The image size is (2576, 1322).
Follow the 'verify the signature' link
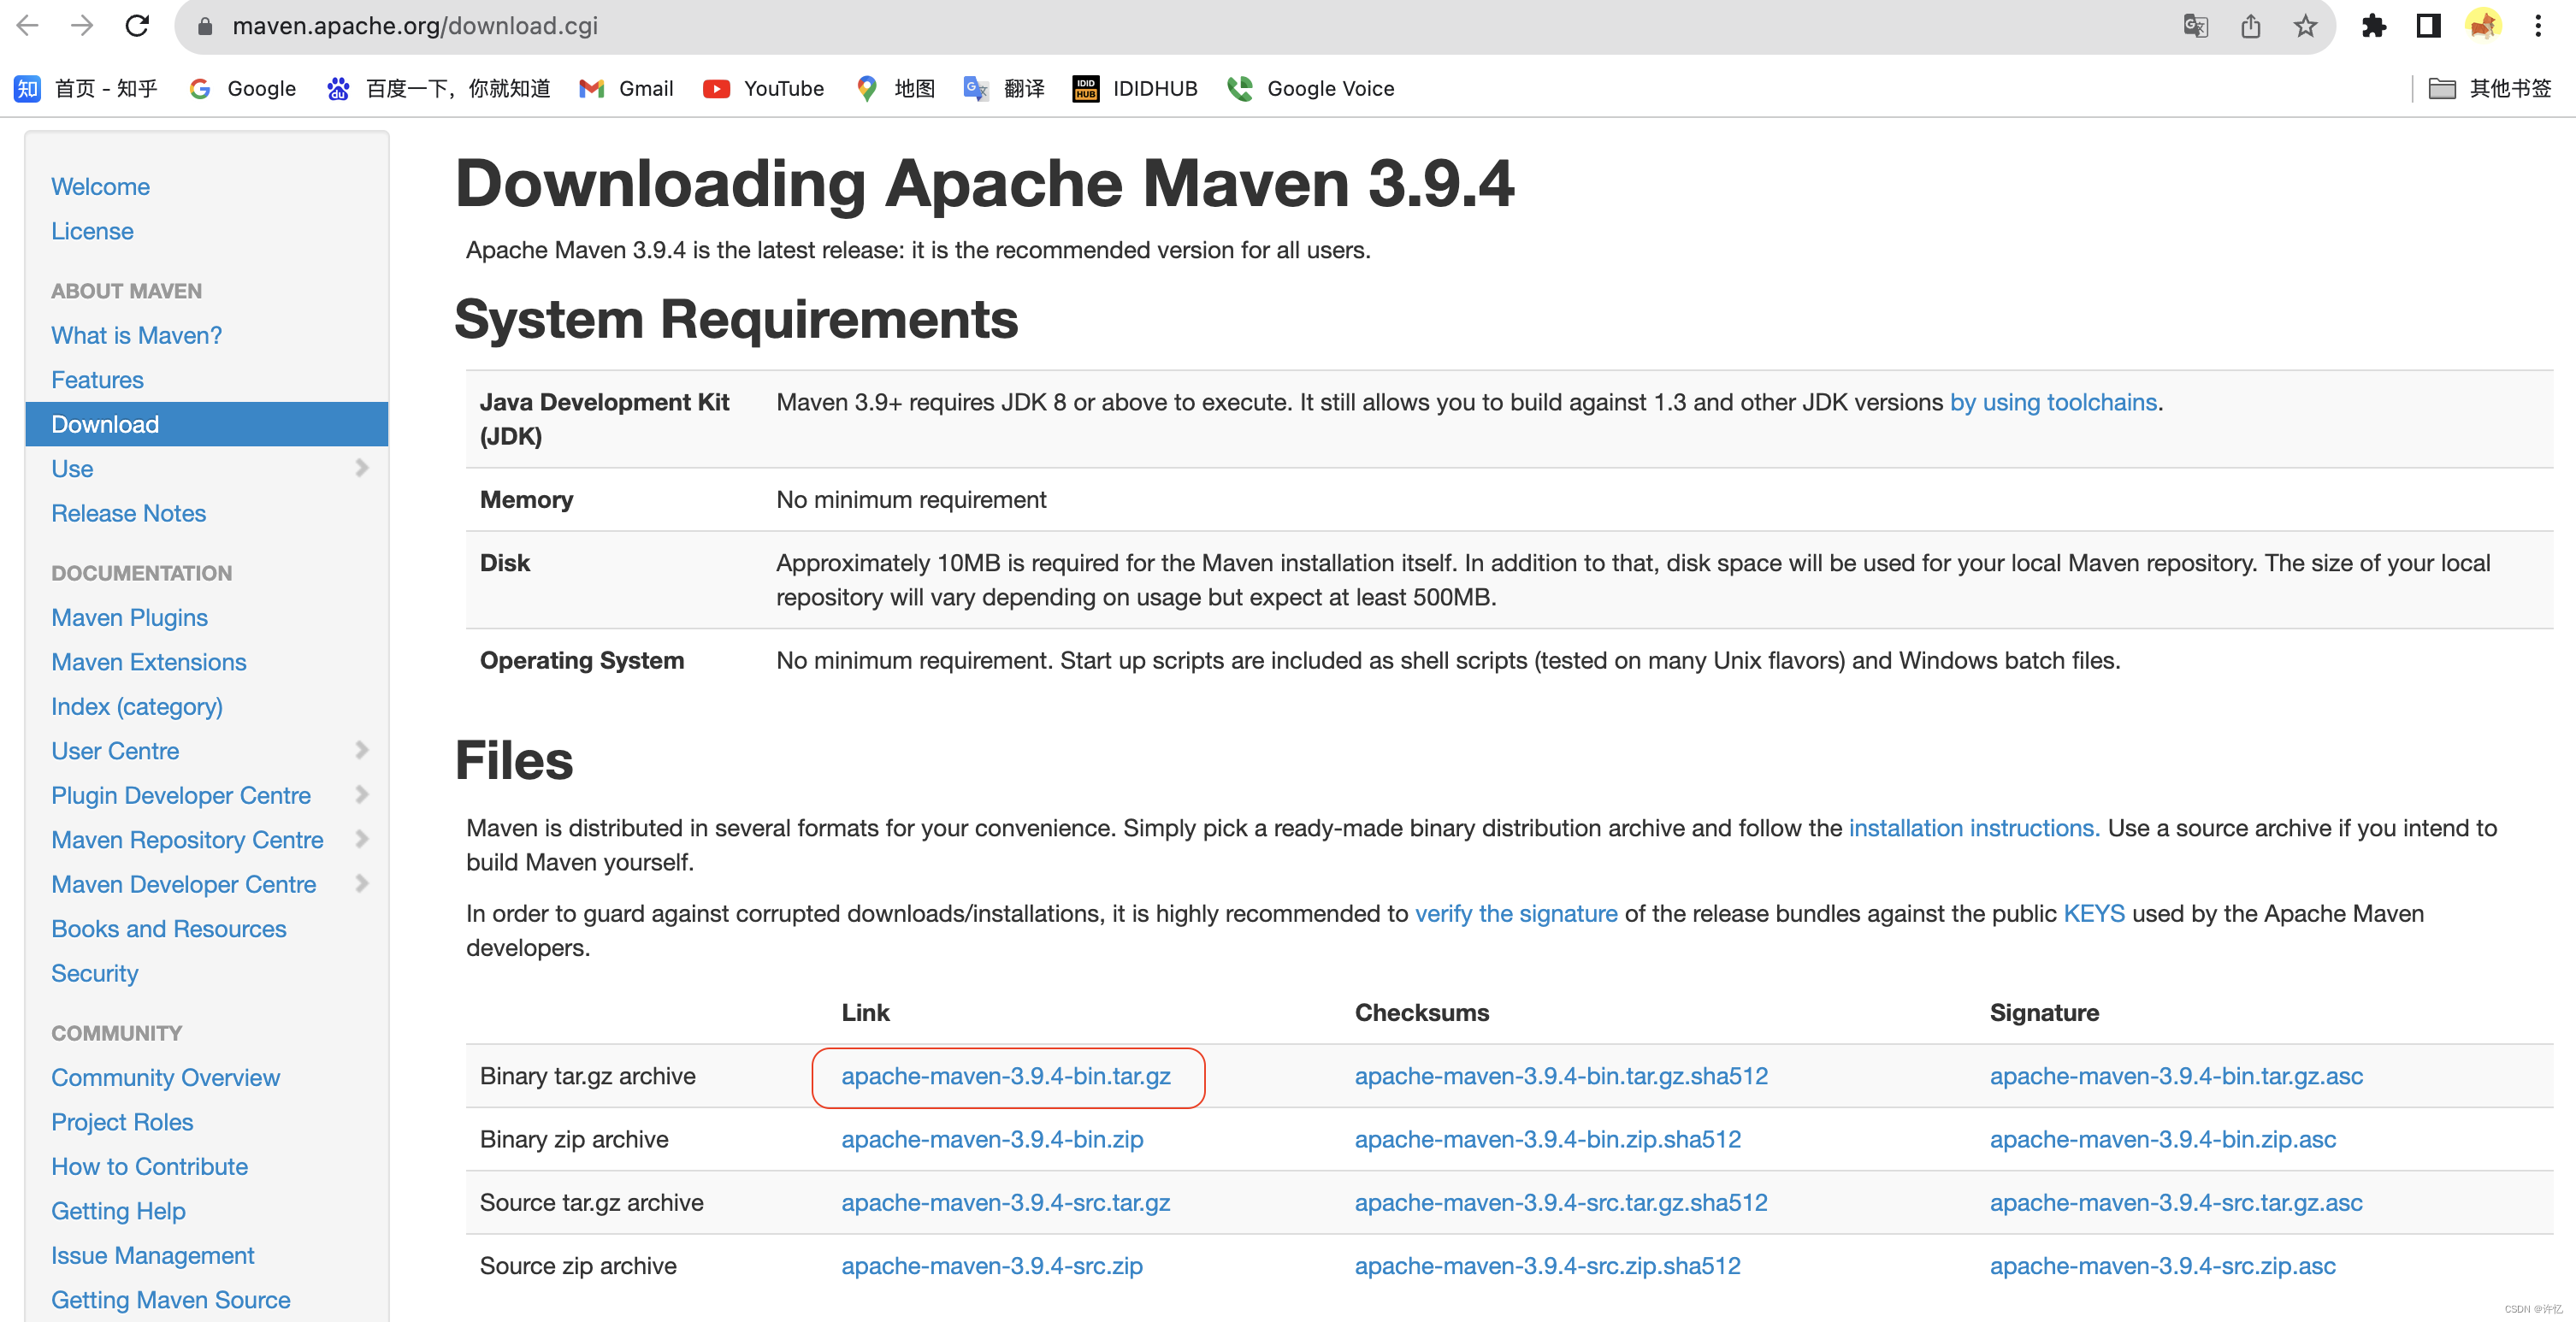(1516, 914)
